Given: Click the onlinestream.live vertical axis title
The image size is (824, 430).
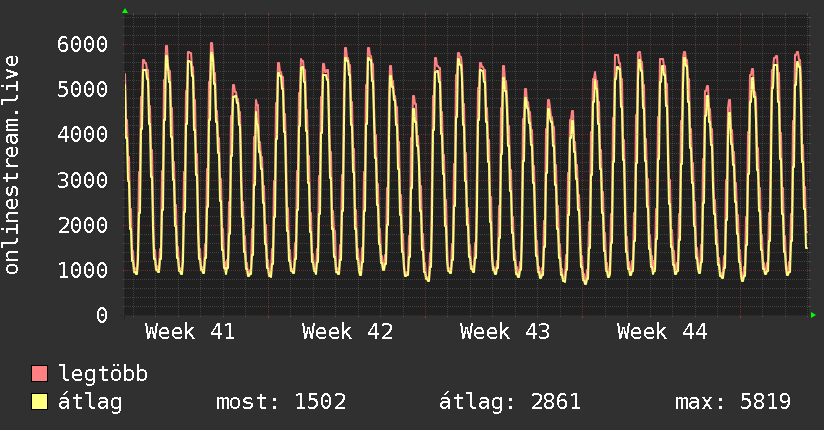Looking at the screenshot, I should [12, 165].
